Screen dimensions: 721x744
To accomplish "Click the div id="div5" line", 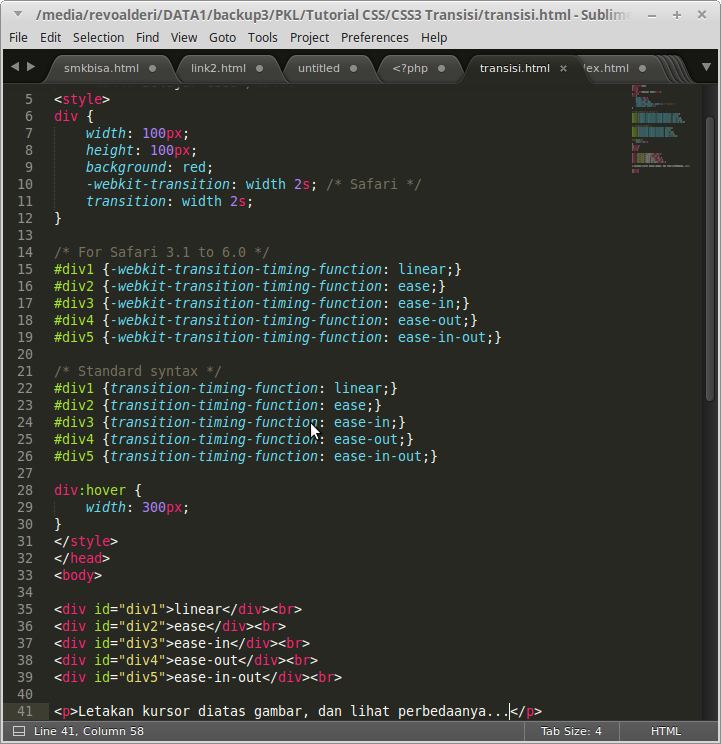I will pos(198,677).
